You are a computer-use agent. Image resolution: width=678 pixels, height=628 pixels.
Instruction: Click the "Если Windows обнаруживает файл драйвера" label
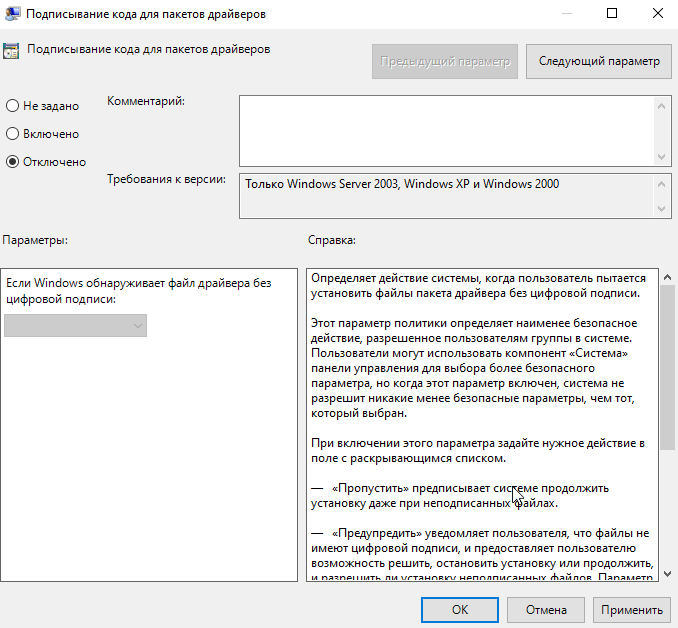[x=138, y=291]
